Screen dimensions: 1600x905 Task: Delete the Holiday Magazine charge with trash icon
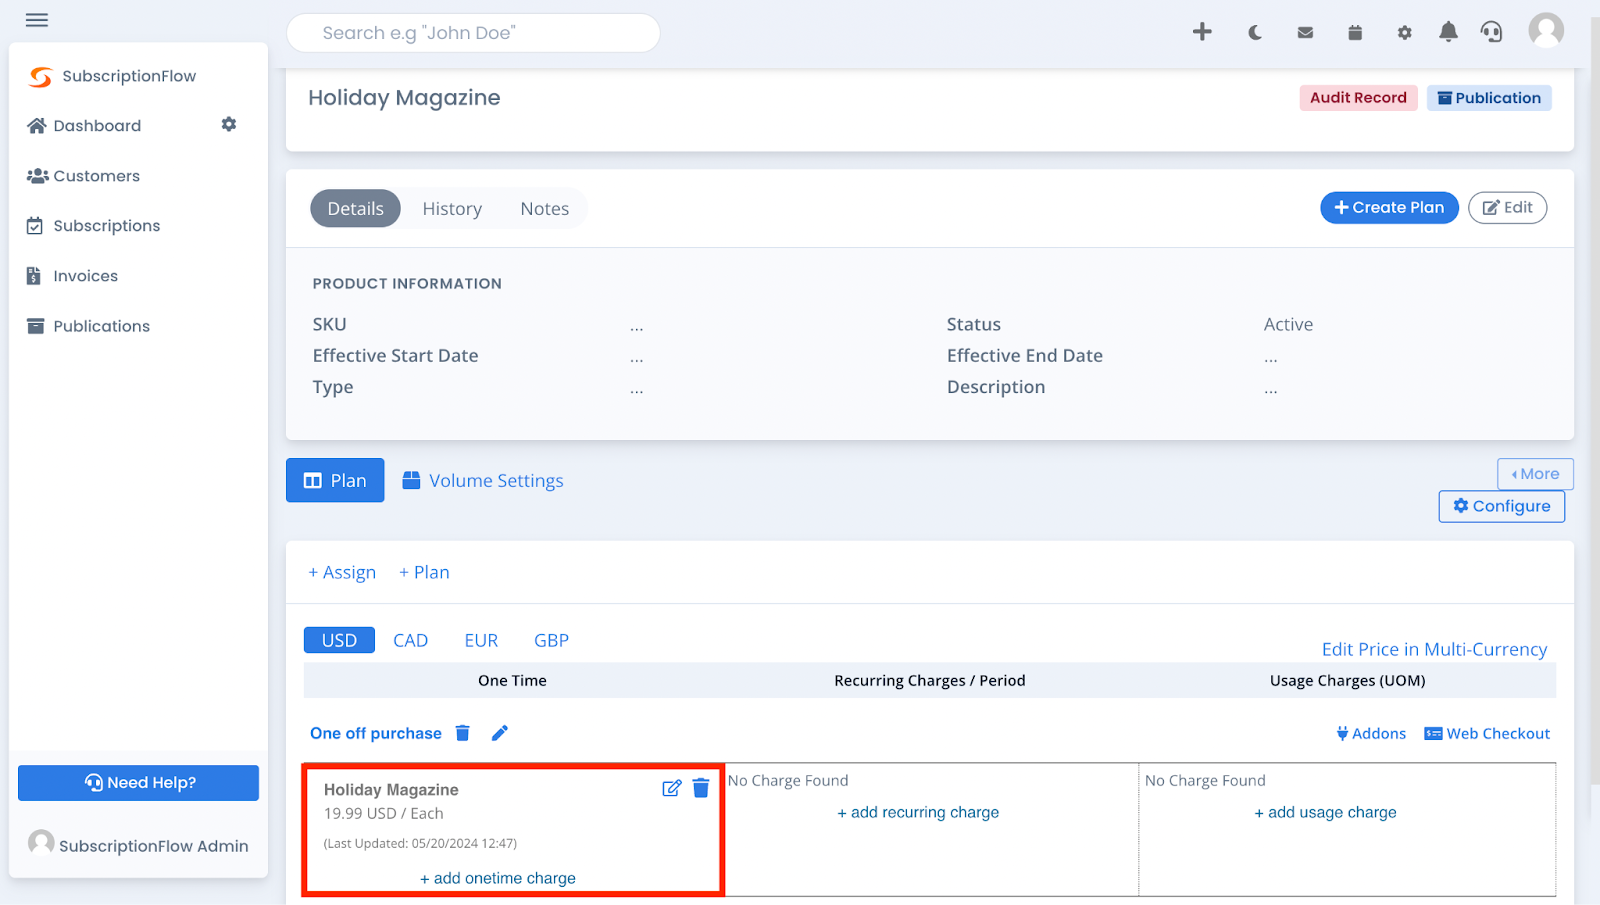click(x=700, y=788)
